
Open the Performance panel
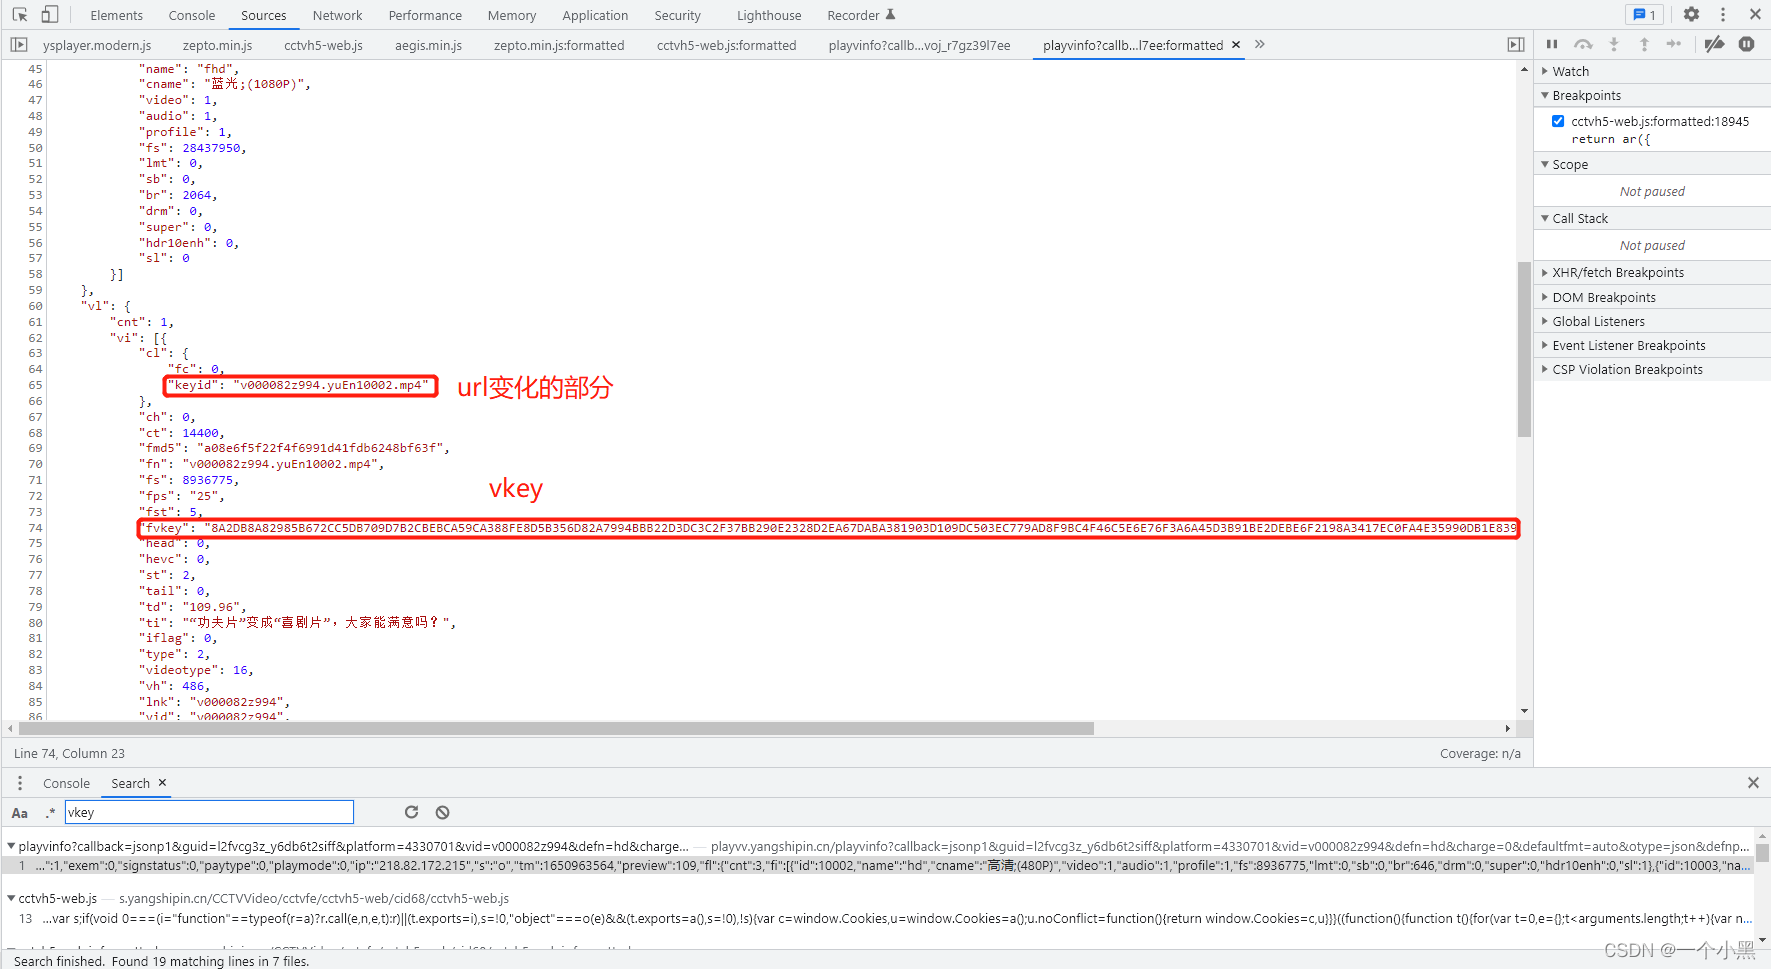pos(425,15)
